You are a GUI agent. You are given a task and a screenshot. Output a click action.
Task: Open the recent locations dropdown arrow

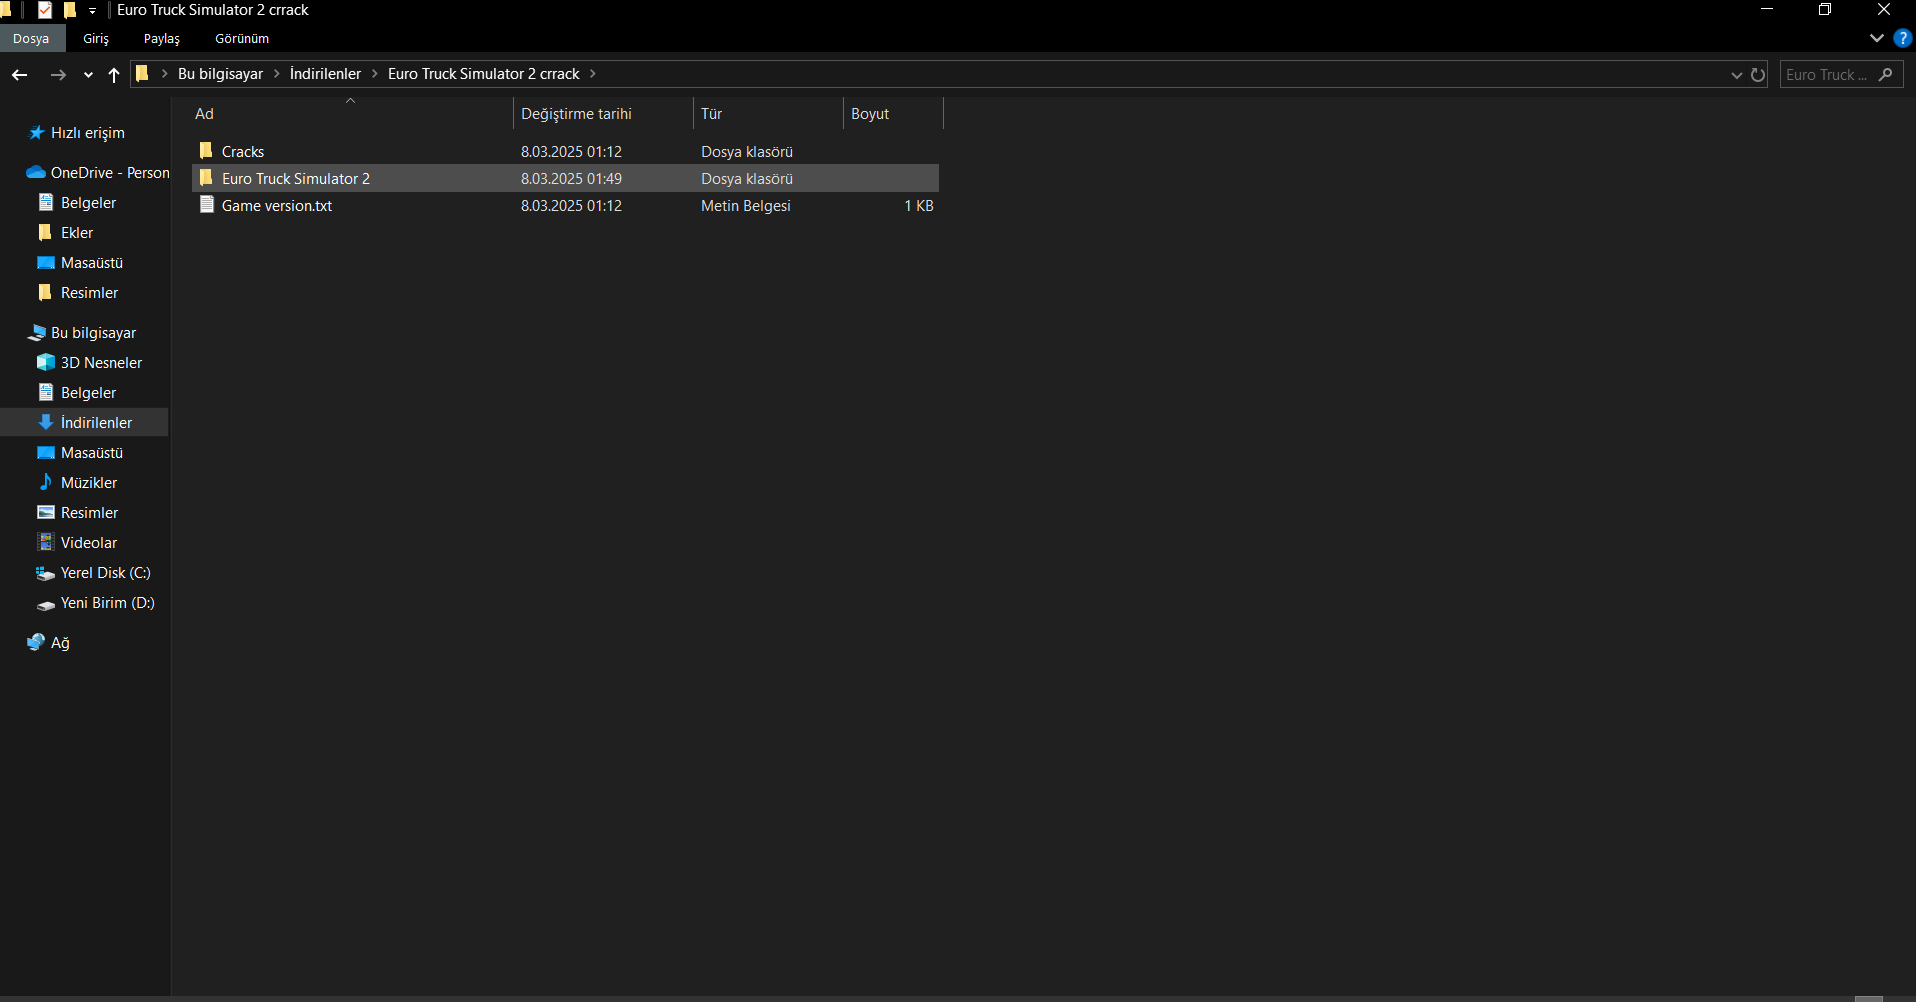[x=88, y=75]
